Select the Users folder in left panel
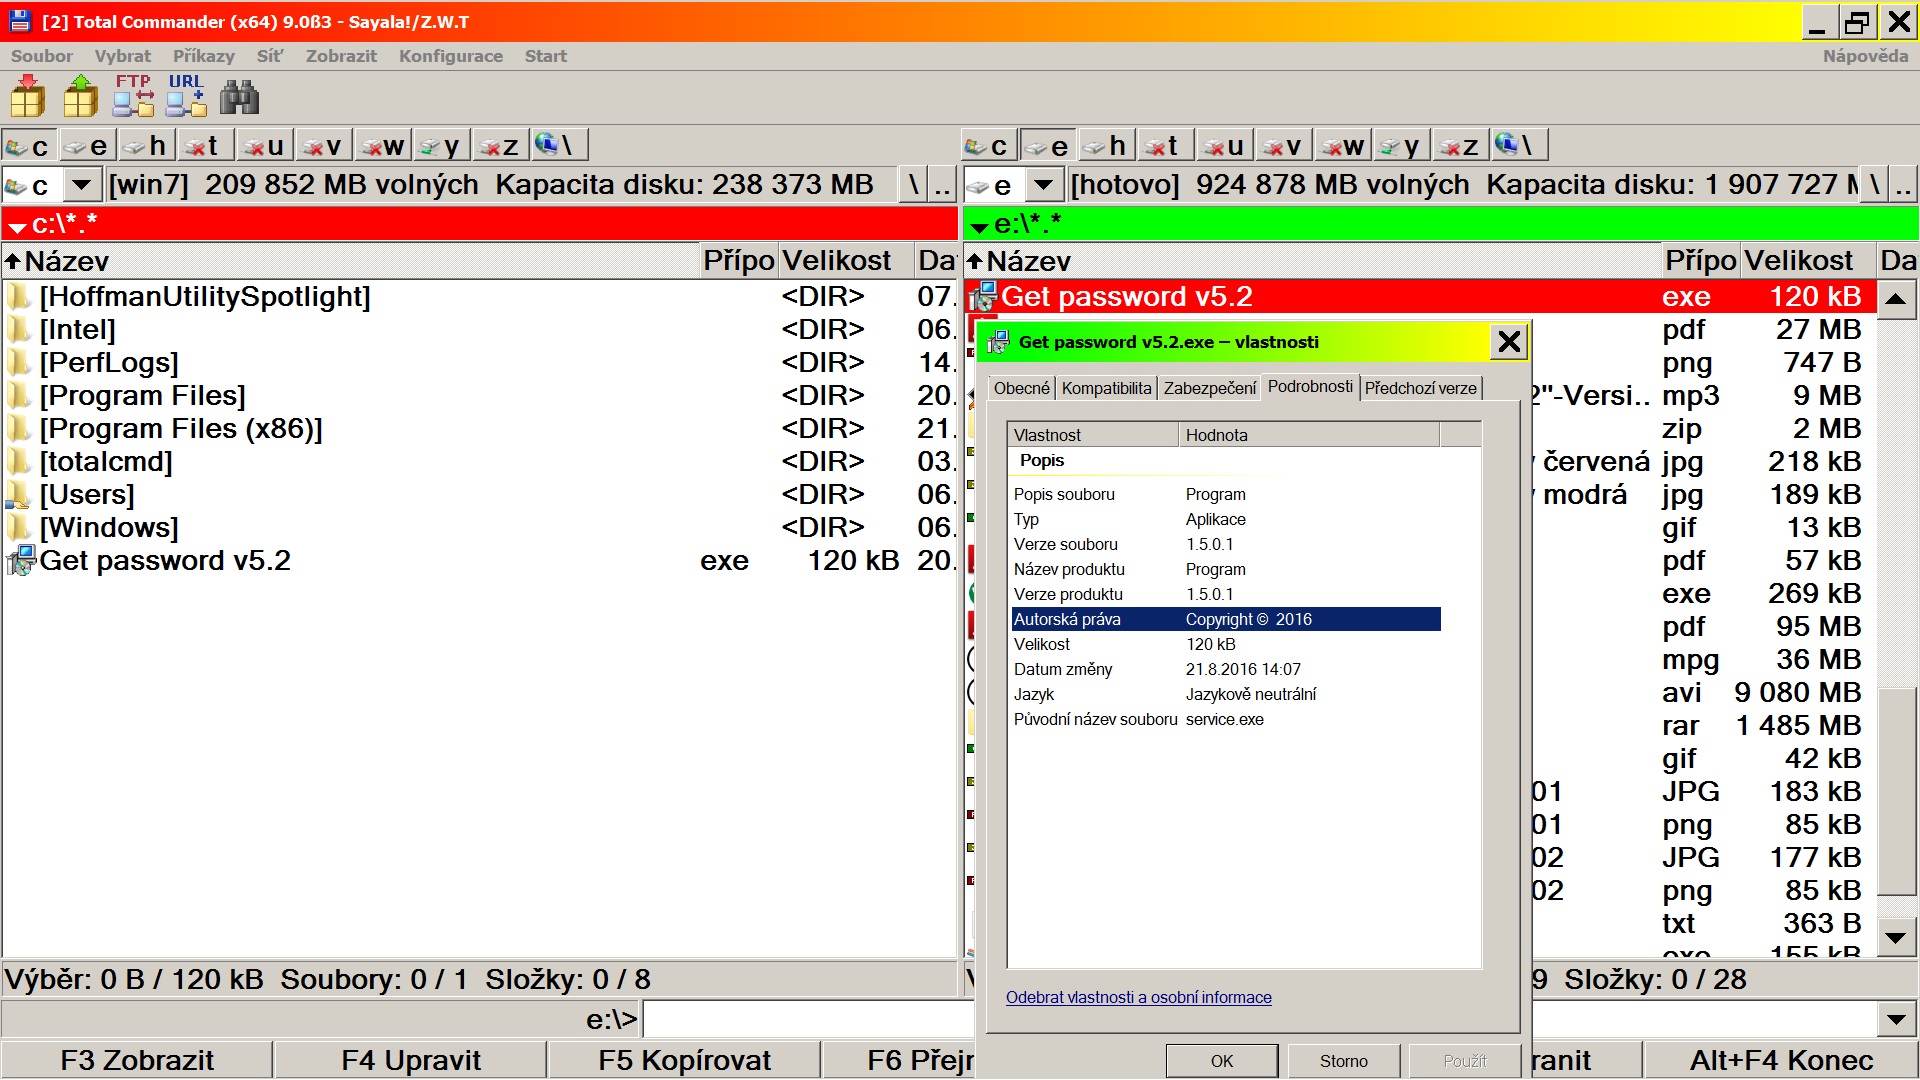Screen dimensions: 1920x1080 [x=86, y=495]
